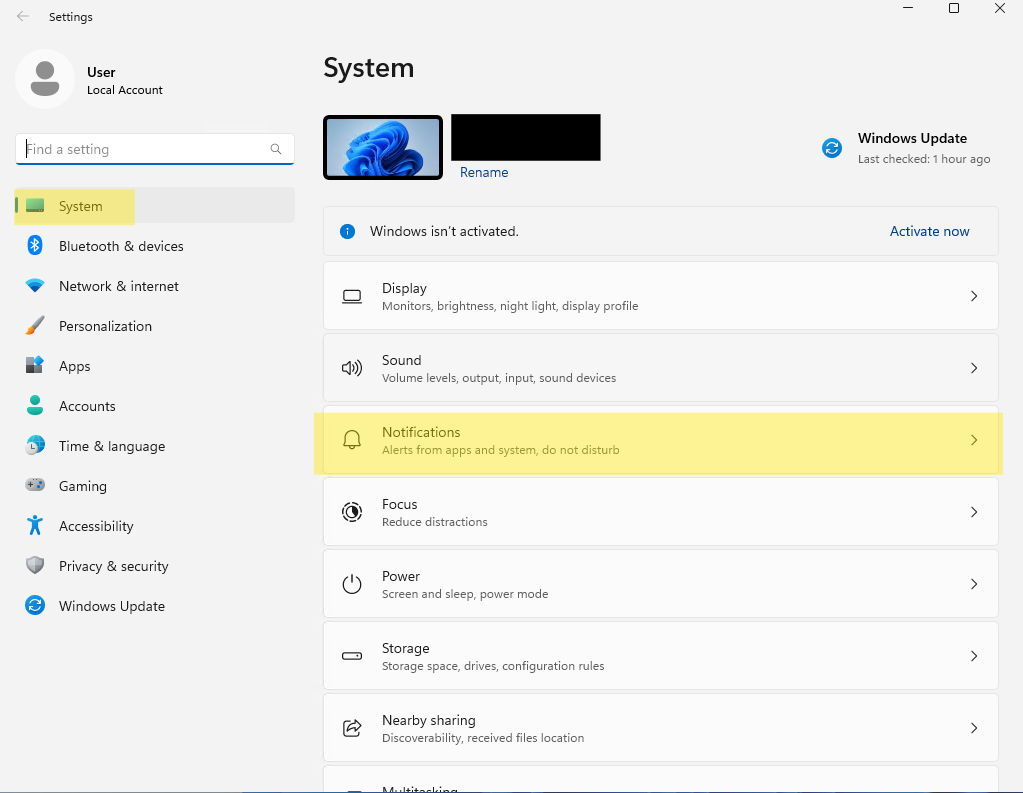
Task: Click the Sound speaker icon
Action: [x=352, y=368]
